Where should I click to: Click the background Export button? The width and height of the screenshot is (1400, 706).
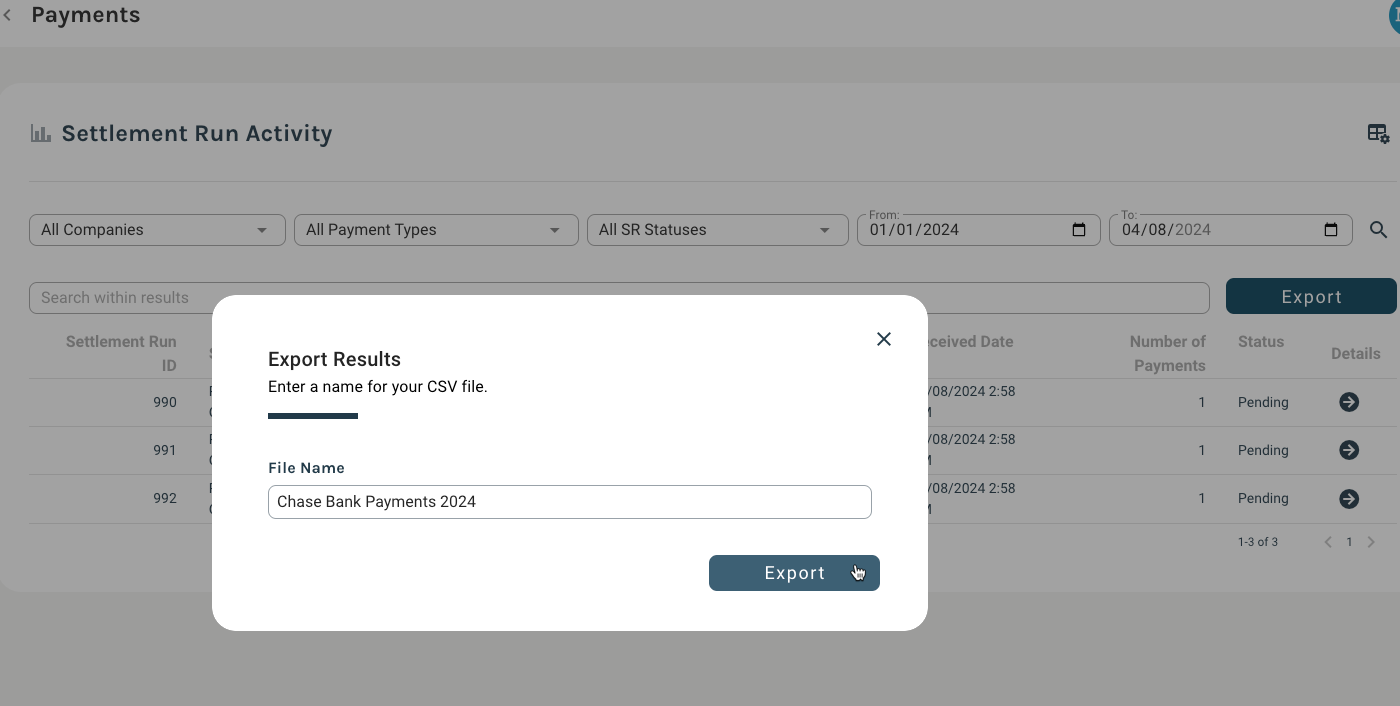coord(1310,297)
